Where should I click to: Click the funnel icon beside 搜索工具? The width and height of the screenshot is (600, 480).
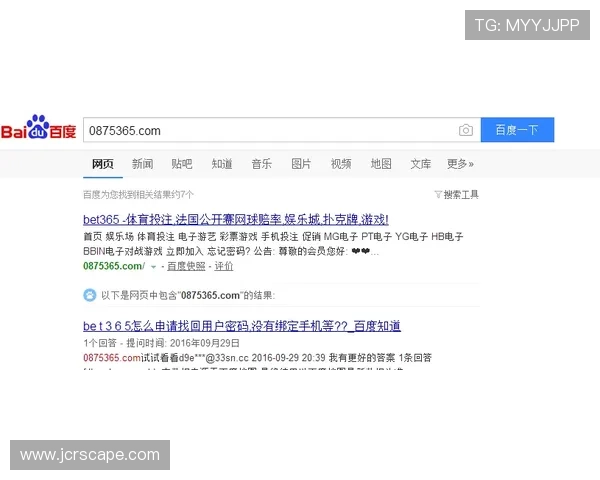pyautogui.click(x=438, y=195)
